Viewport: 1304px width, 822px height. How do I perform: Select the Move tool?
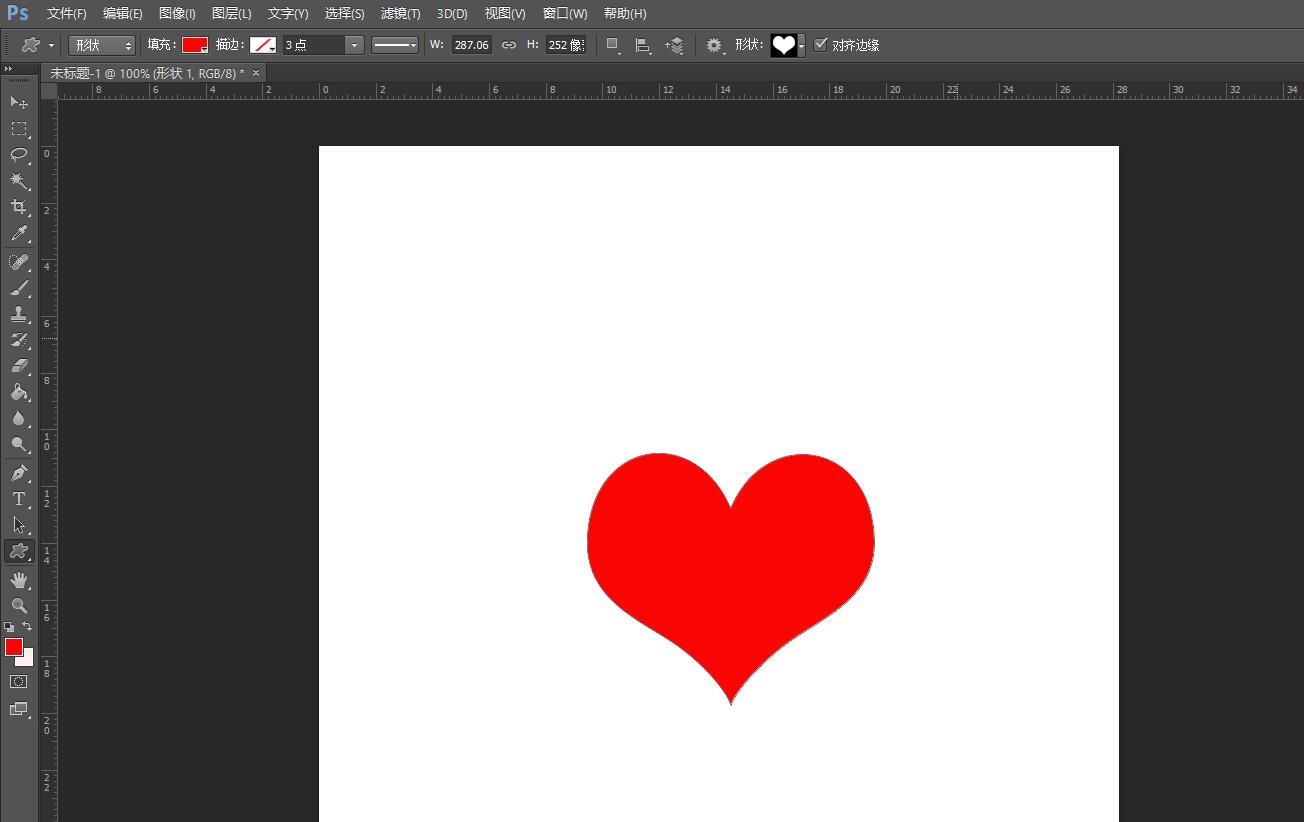tap(18, 102)
